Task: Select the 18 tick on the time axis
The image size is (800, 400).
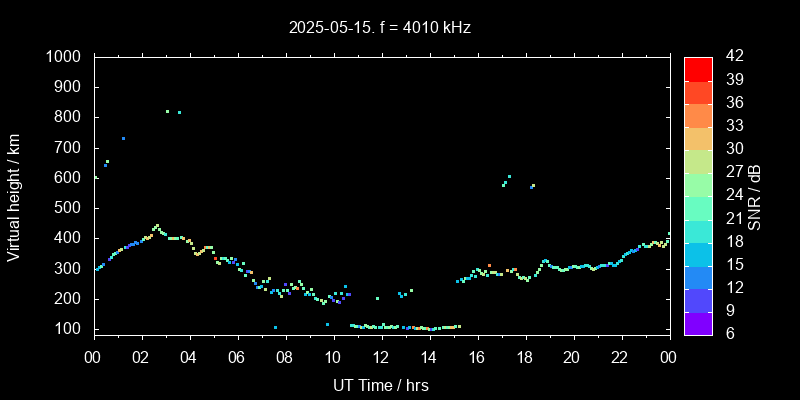Action: click(x=524, y=357)
